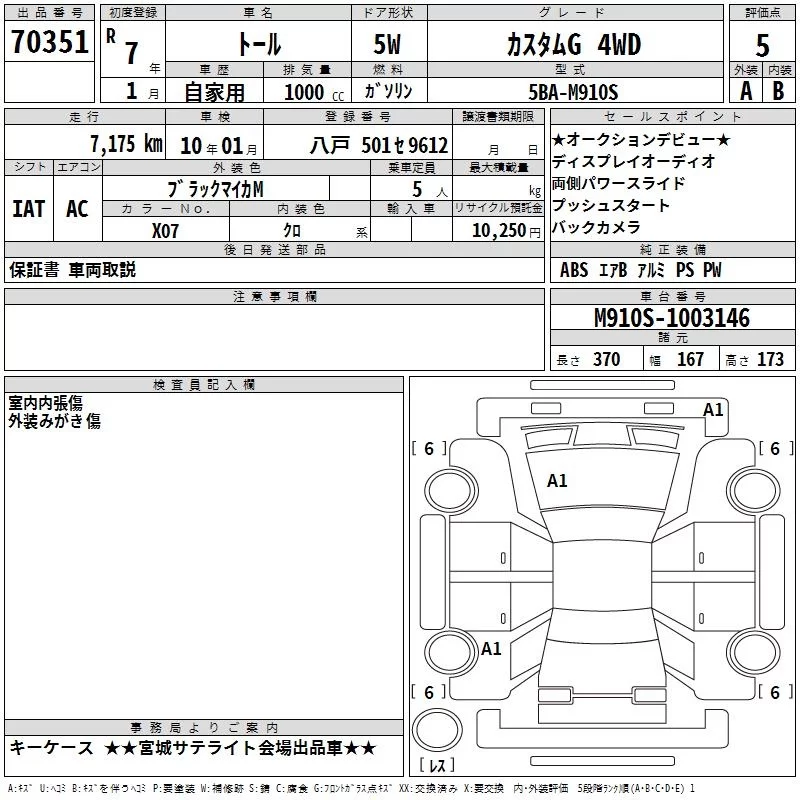Screen dimensions: 800x800
Task: Click office notice キーケース 宮城サテライト会場出品車
Action: [193, 748]
